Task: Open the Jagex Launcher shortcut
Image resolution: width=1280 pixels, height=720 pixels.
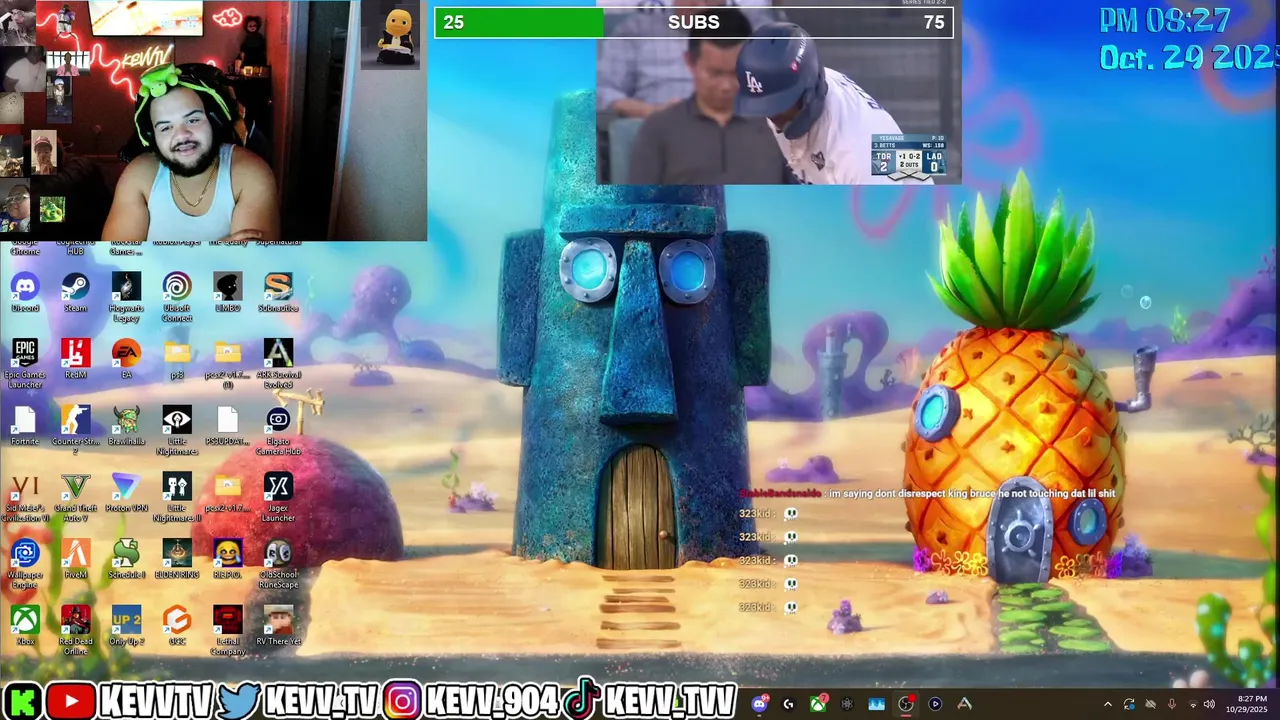Action: point(278,498)
